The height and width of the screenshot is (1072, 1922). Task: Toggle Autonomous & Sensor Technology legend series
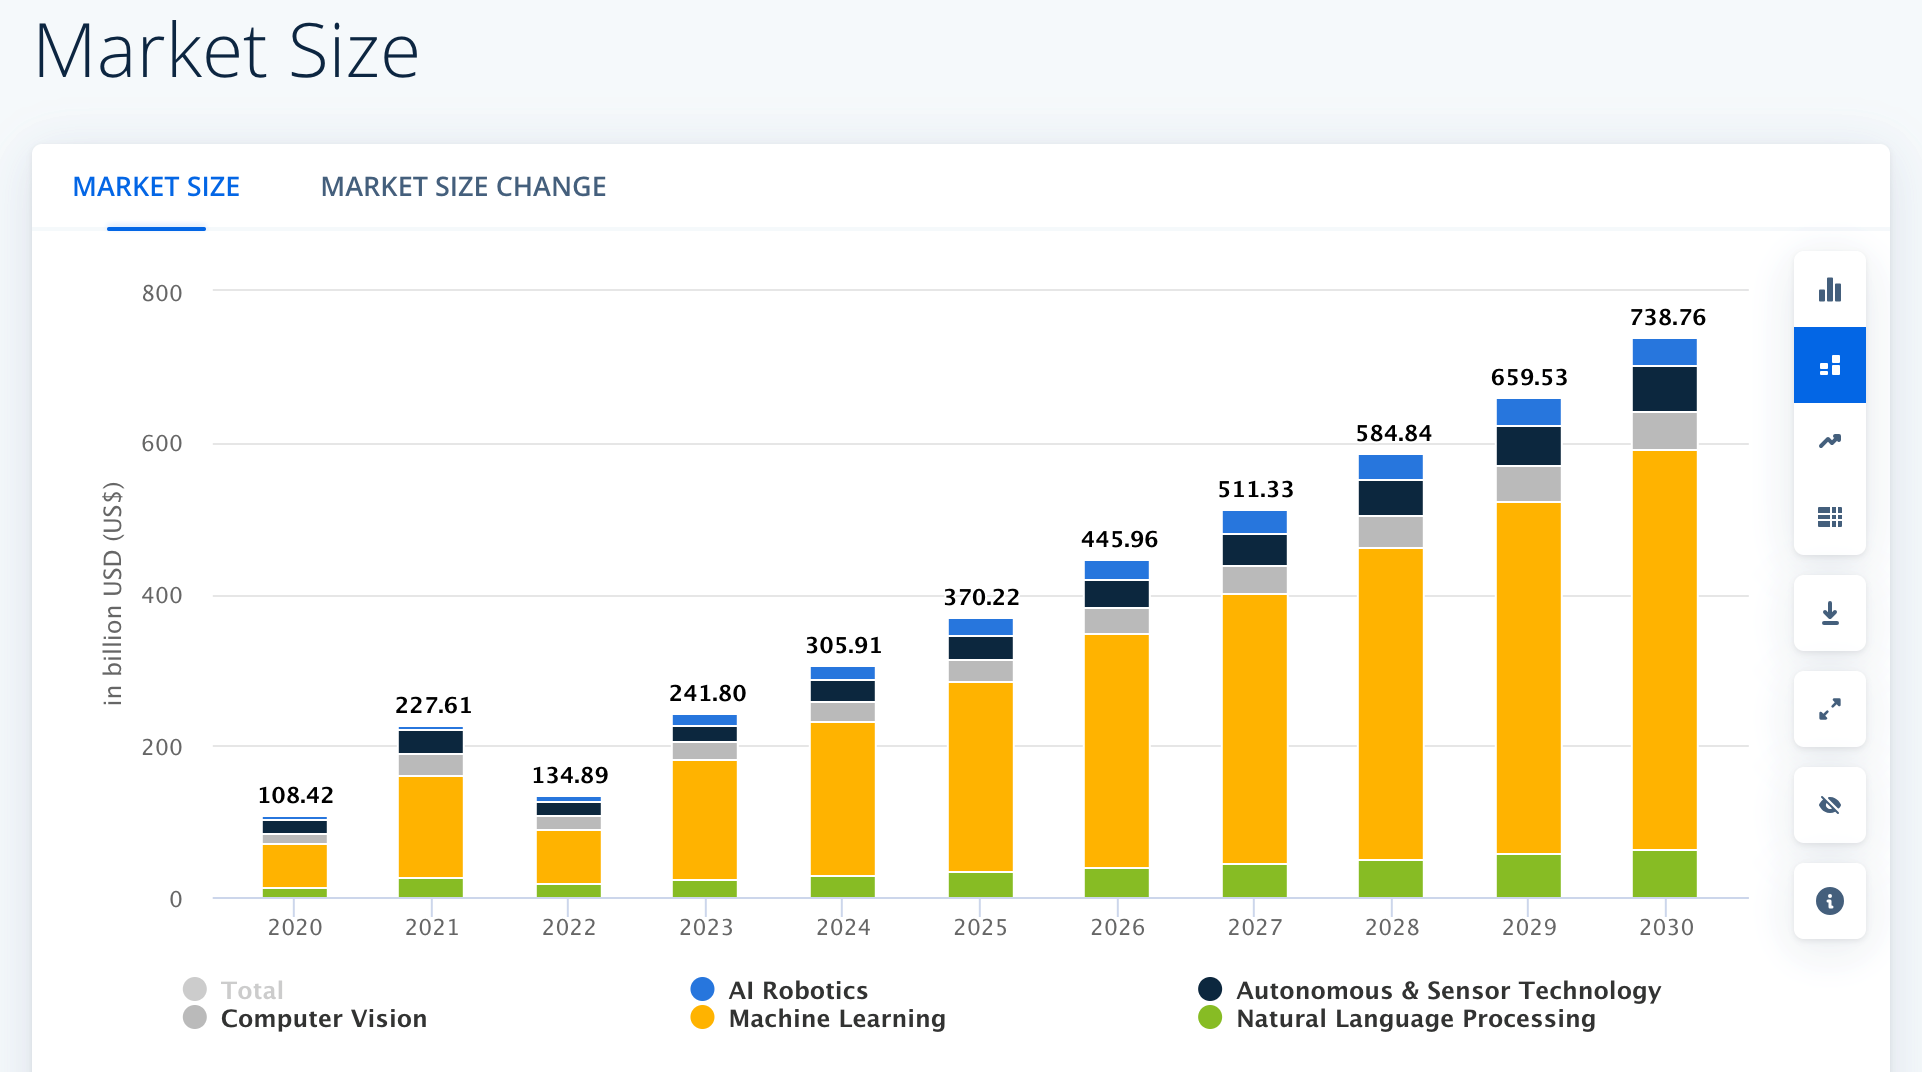(x=1430, y=990)
